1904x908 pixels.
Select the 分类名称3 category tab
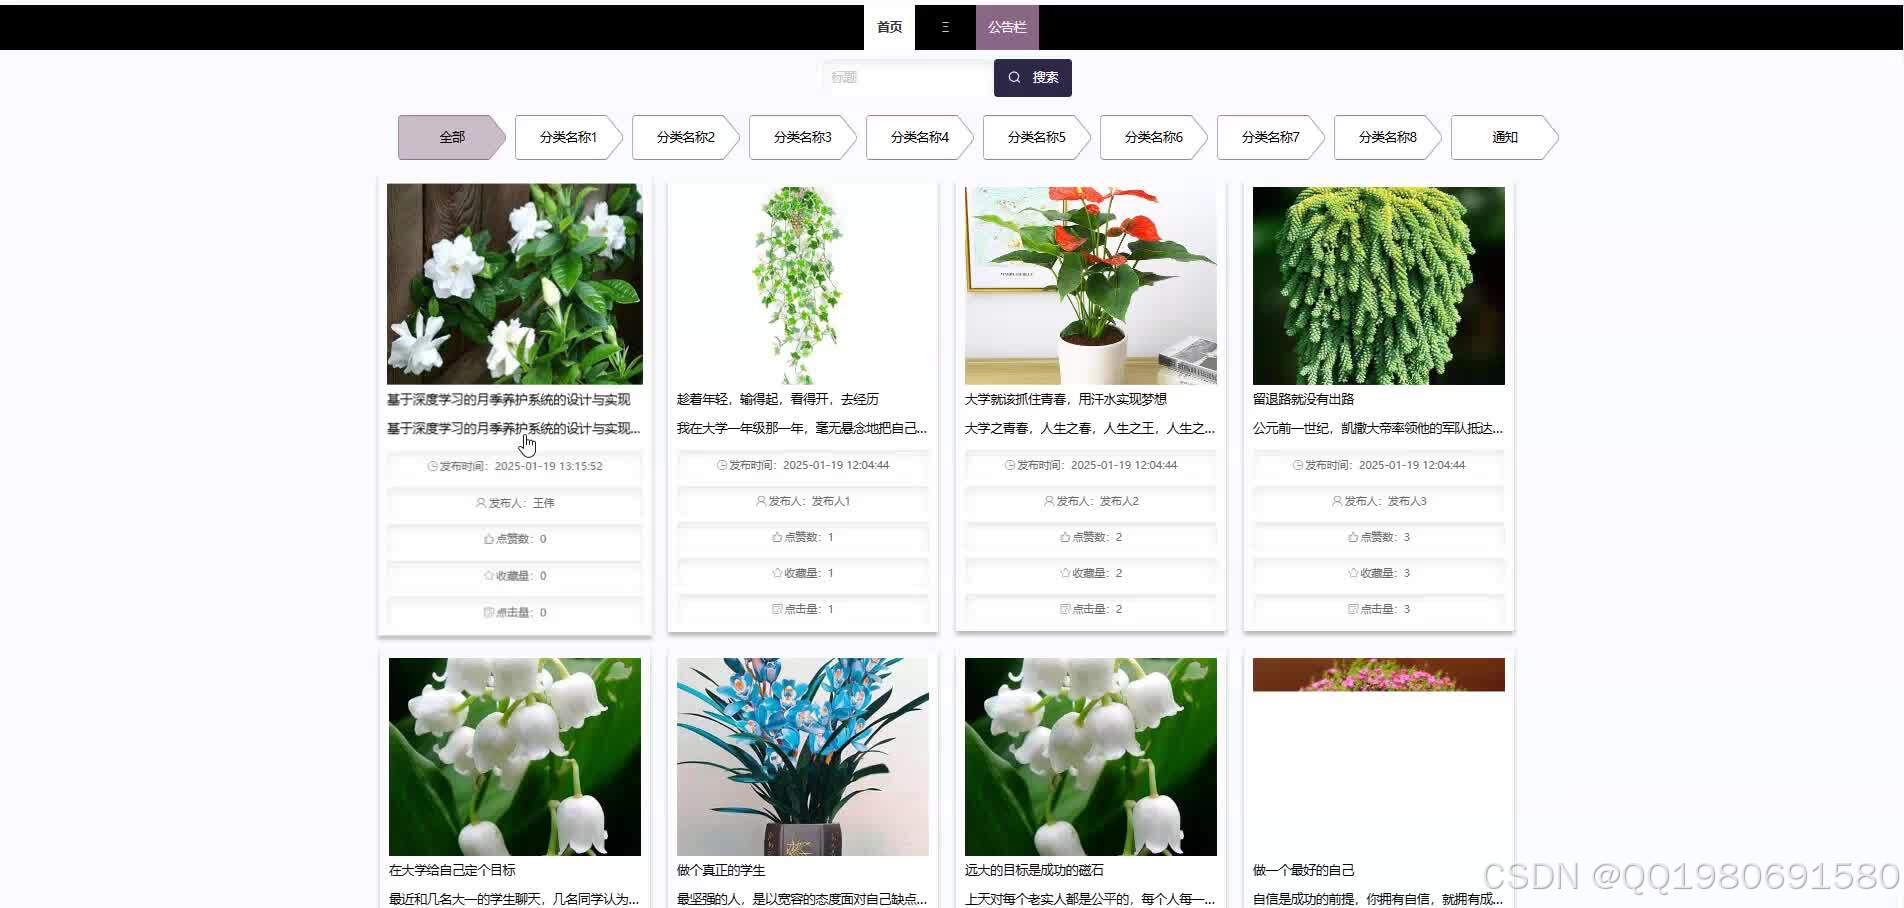point(801,137)
